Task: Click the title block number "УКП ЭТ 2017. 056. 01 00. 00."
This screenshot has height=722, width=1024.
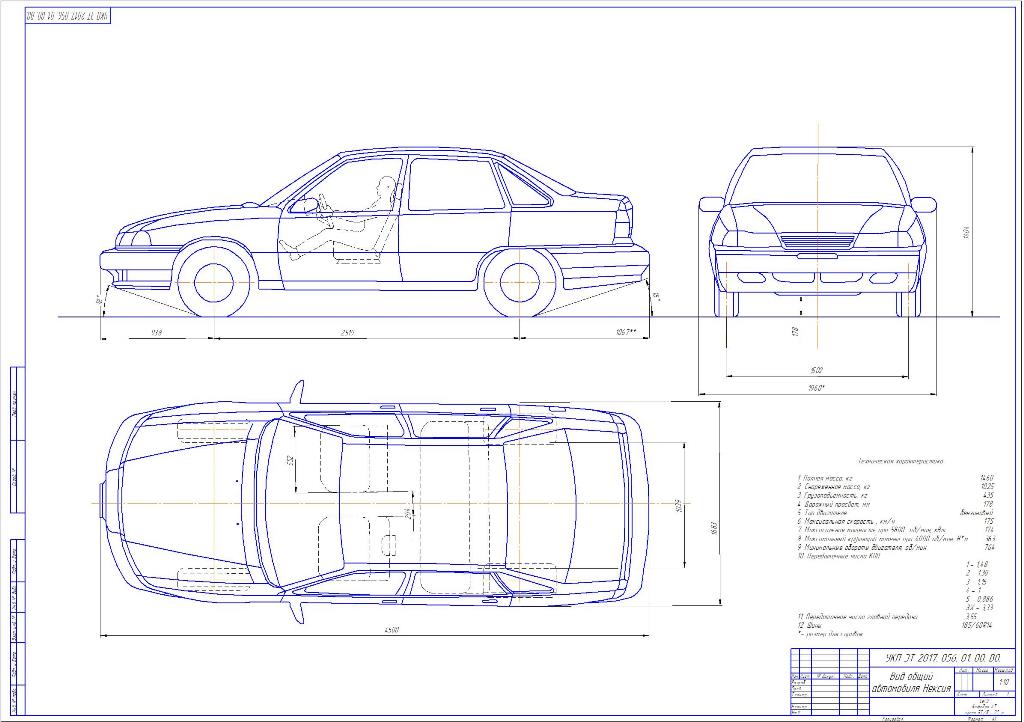Action: click(942, 657)
